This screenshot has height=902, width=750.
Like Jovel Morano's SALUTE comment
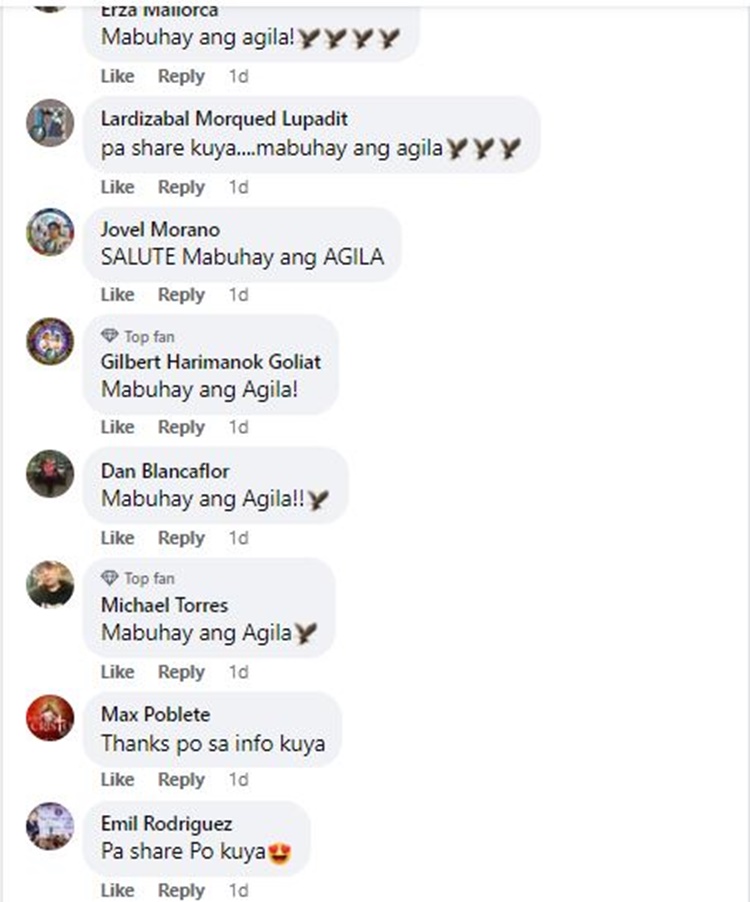click(x=117, y=295)
